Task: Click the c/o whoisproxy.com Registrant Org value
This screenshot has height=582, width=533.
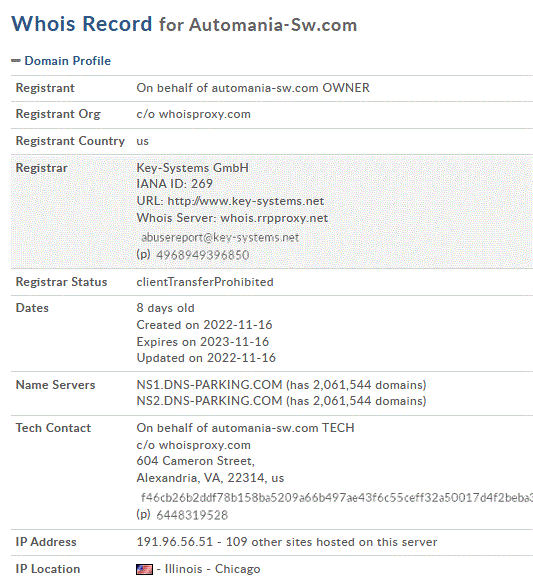Action: tap(193, 114)
